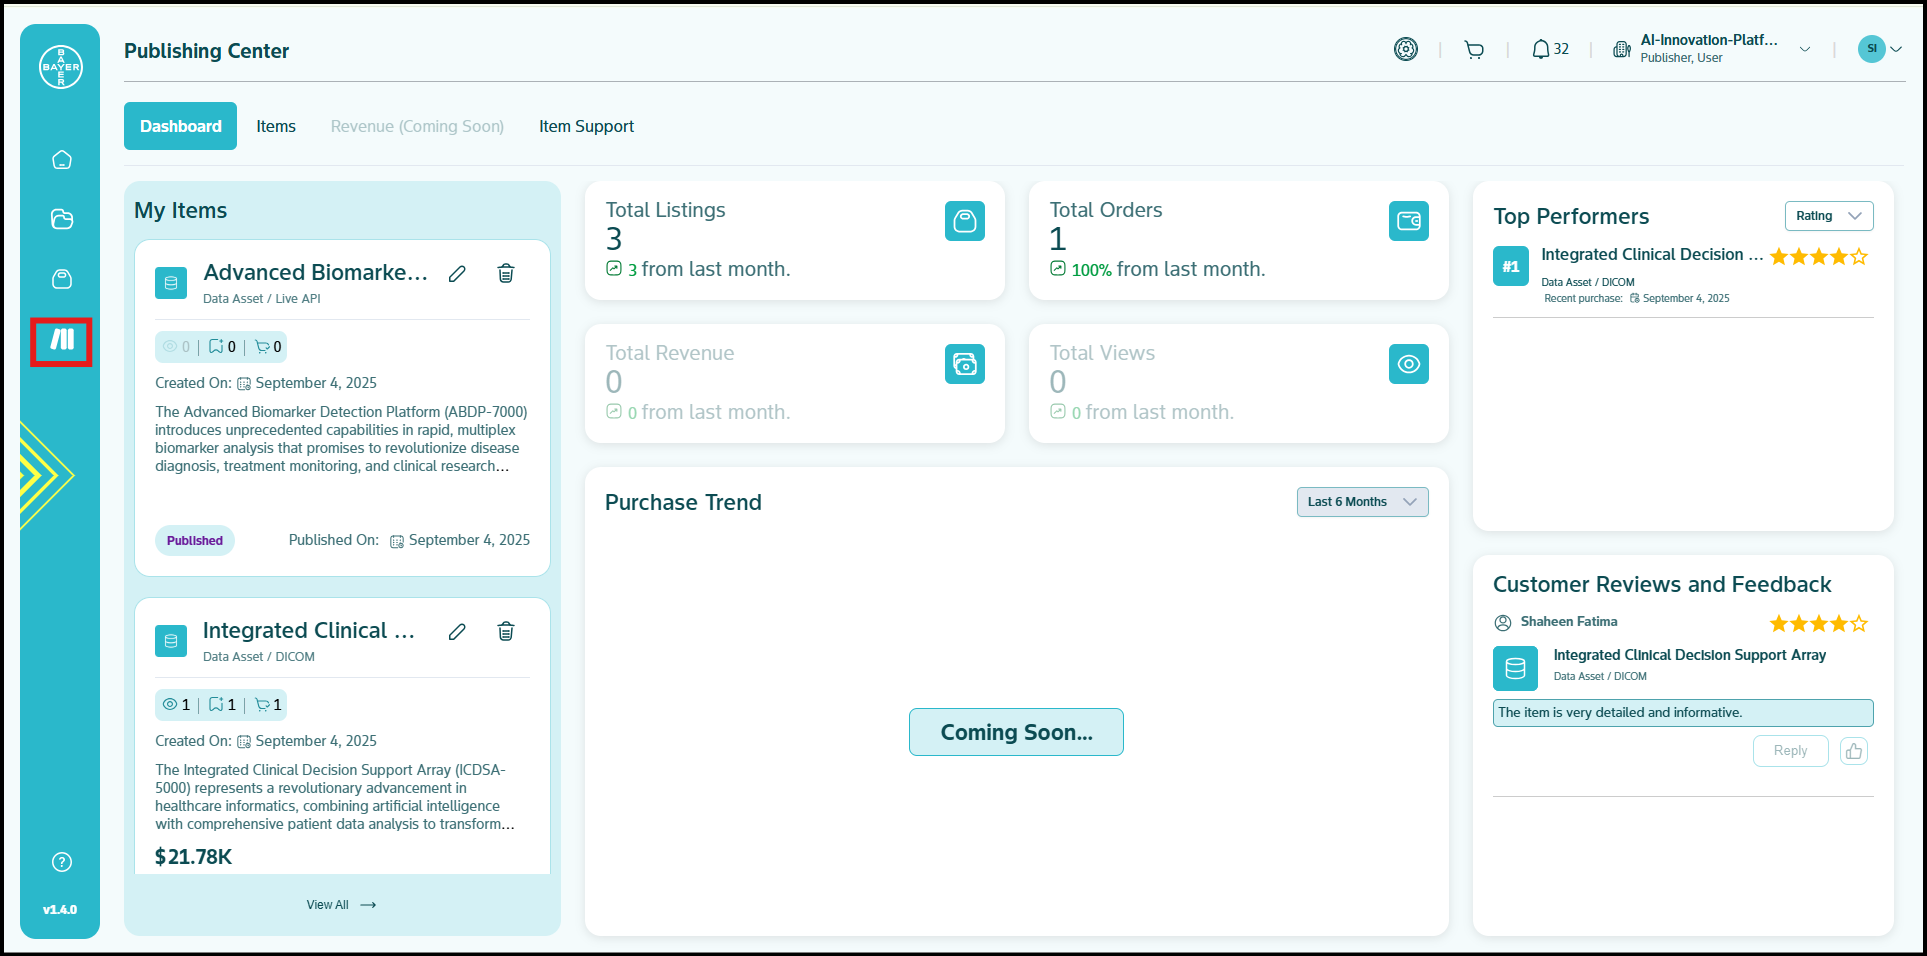
Task: Click the help question mark icon
Action: [62, 862]
